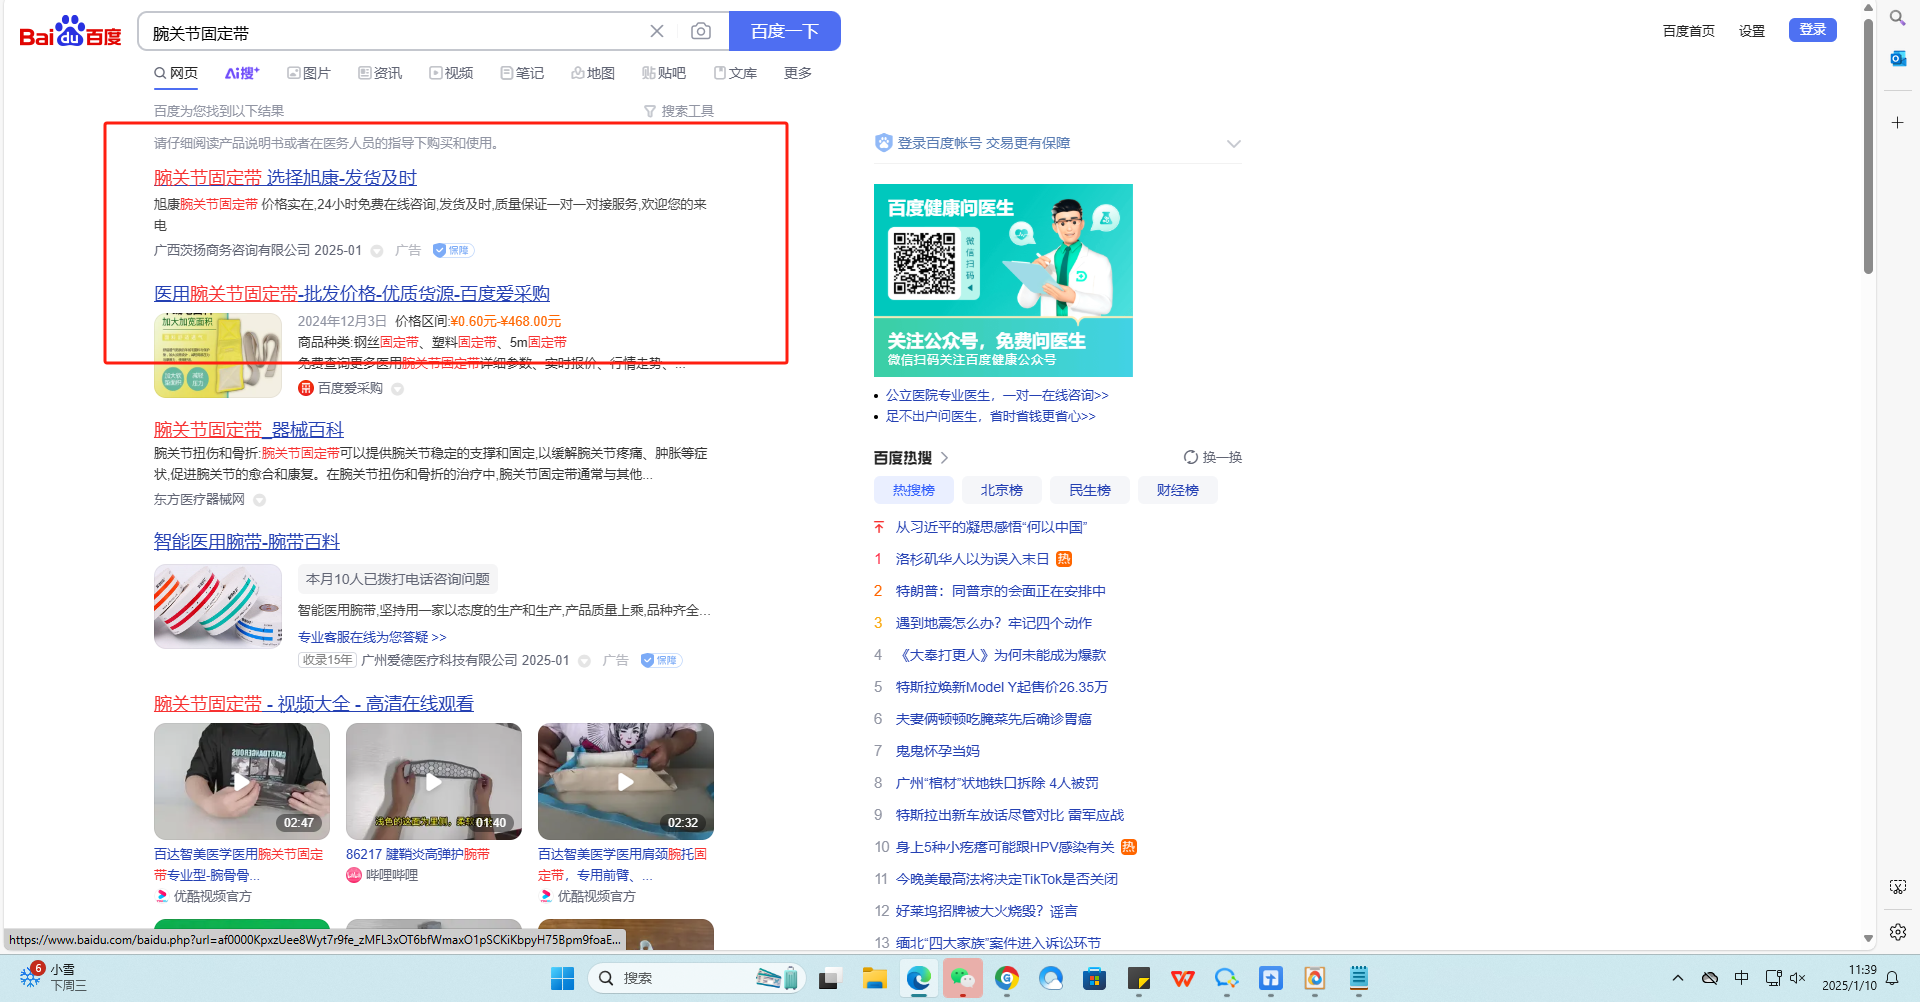Click the sidebar search magnifier icon
1920x1002 pixels.
click(1897, 18)
